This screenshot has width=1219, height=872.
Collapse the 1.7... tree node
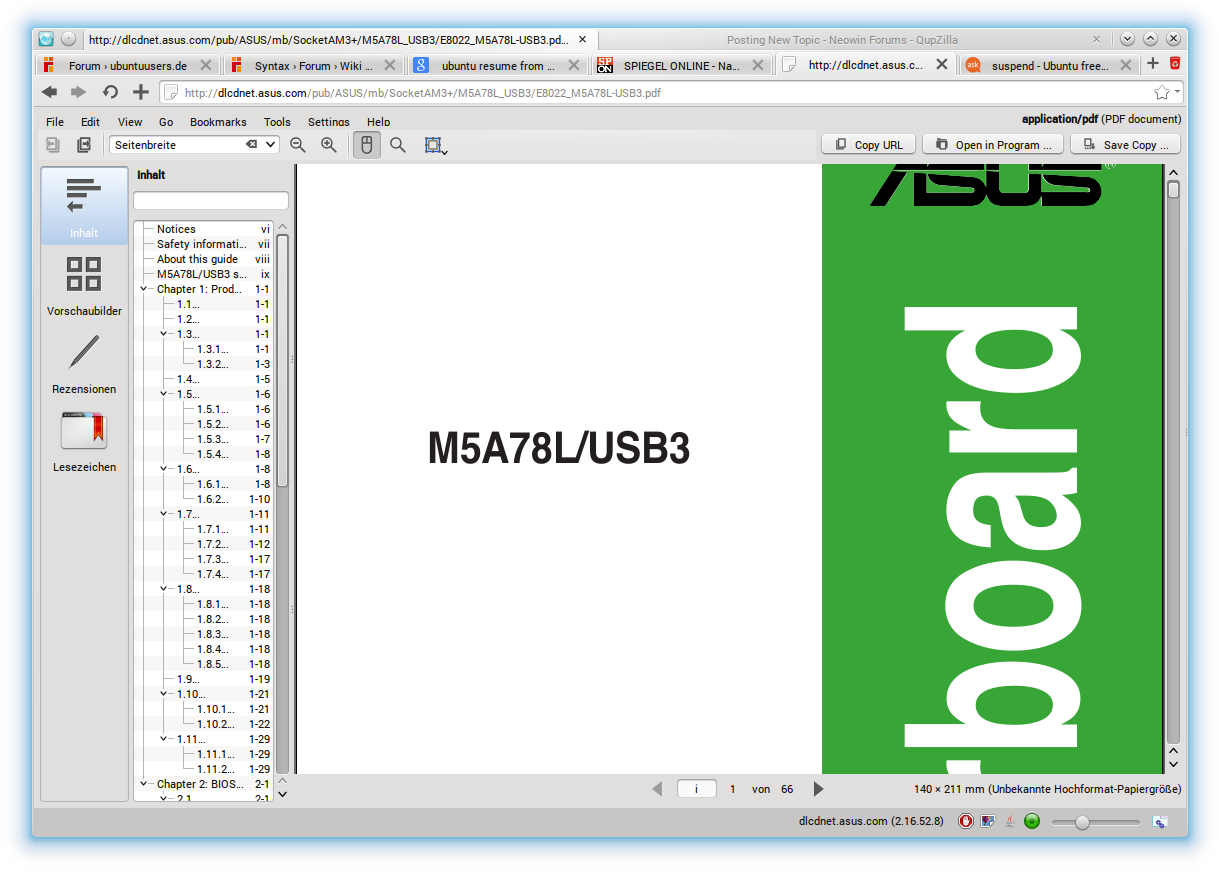[165, 514]
